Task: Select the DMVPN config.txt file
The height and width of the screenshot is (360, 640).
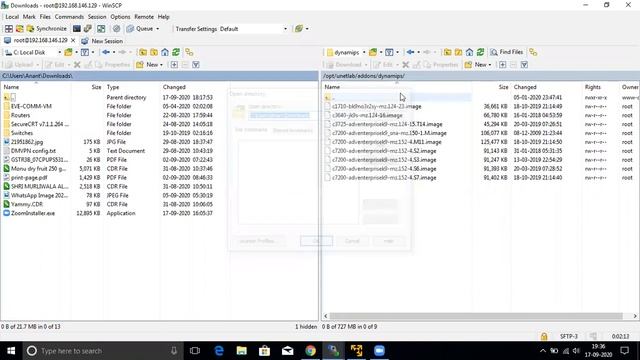Action: [x=33, y=151]
